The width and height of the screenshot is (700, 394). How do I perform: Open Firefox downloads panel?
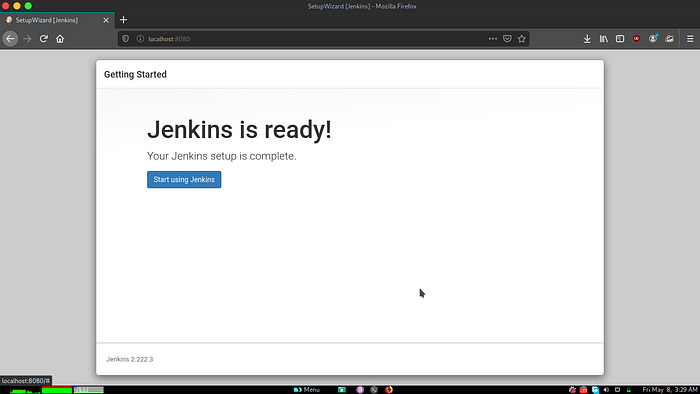click(x=587, y=39)
